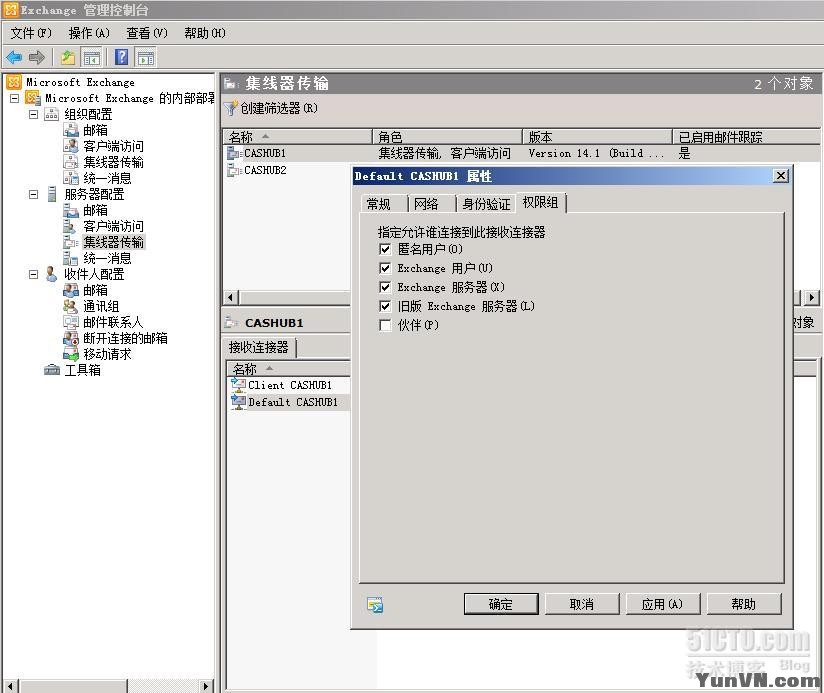
Task: Toggle the action pane toolbar icon
Action: click(x=146, y=57)
